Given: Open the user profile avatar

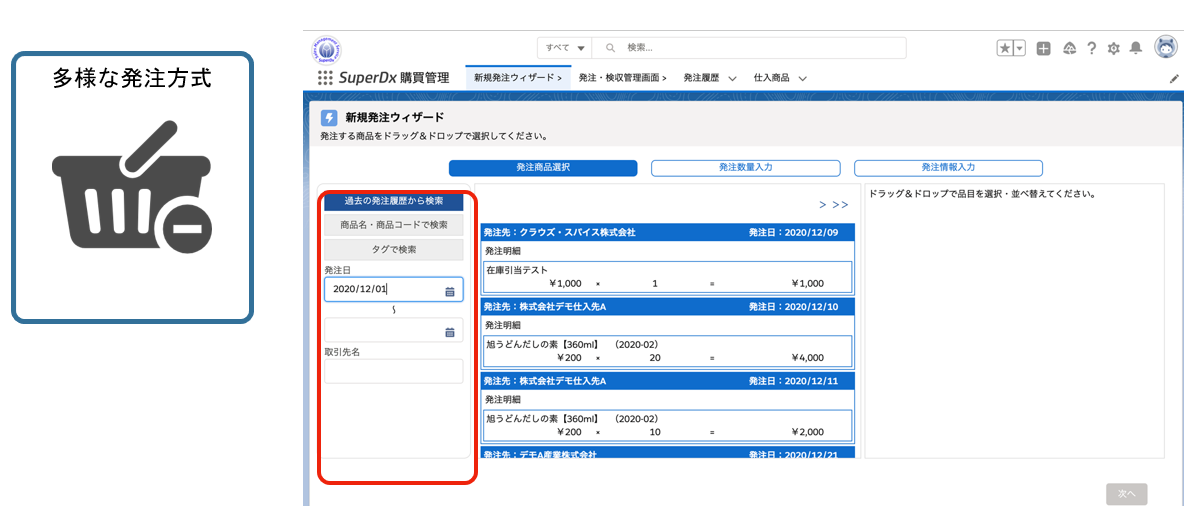Looking at the screenshot, I should (x=1166, y=47).
